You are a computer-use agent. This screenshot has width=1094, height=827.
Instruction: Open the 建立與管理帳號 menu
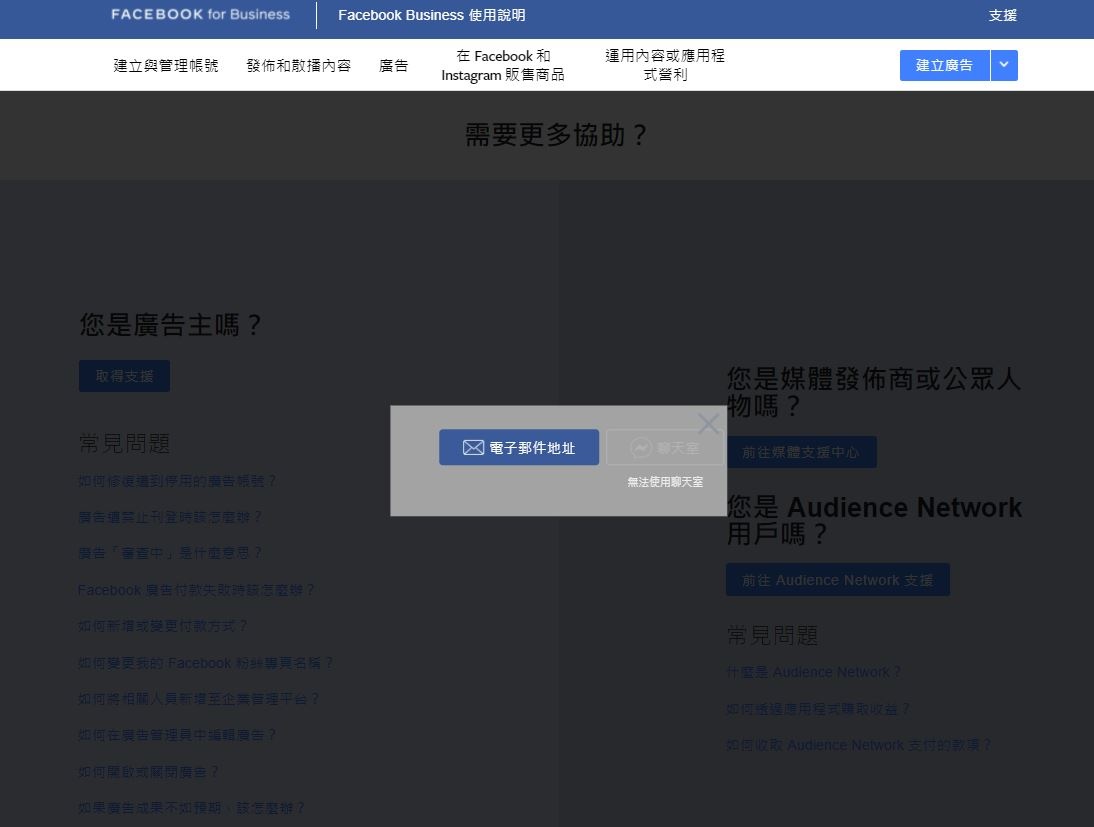point(166,66)
